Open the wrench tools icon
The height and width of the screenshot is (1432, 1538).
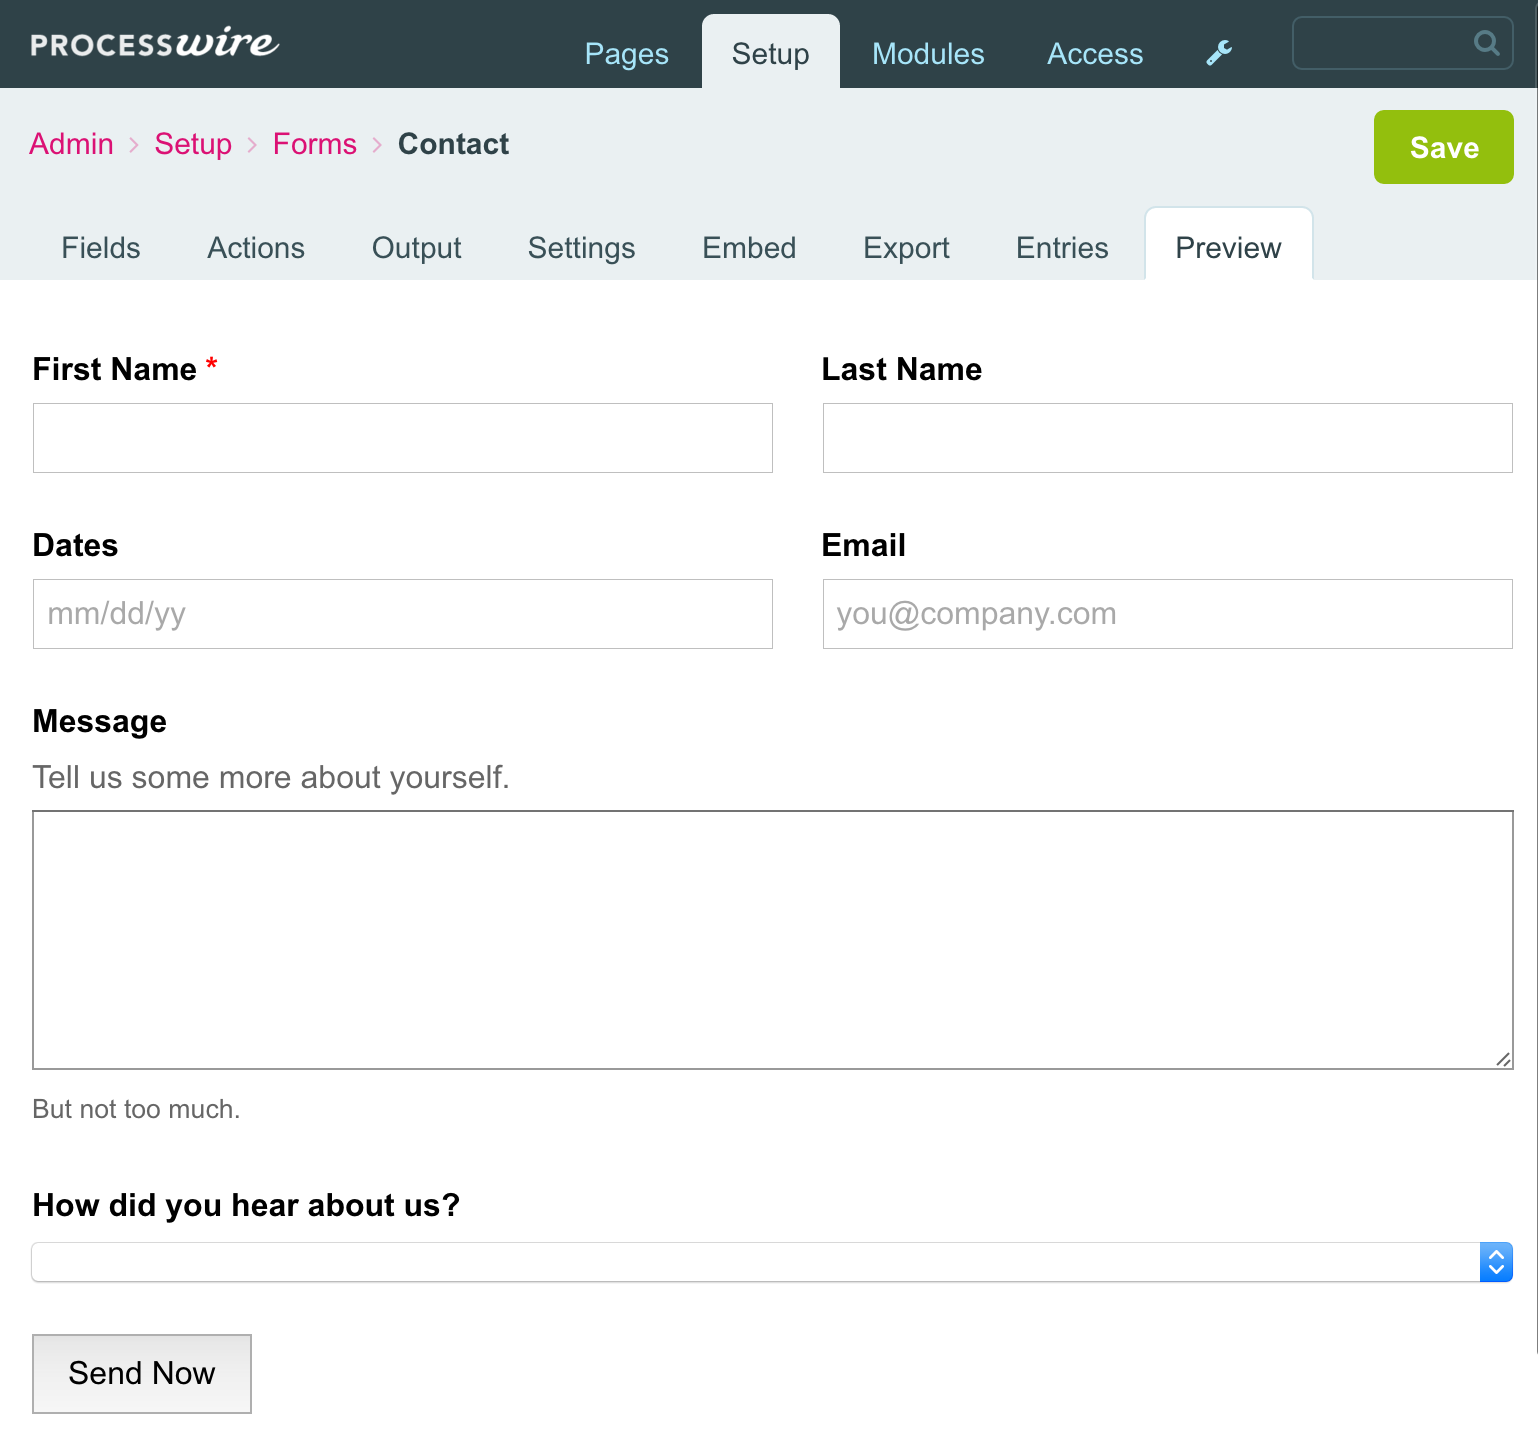tap(1219, 53)
